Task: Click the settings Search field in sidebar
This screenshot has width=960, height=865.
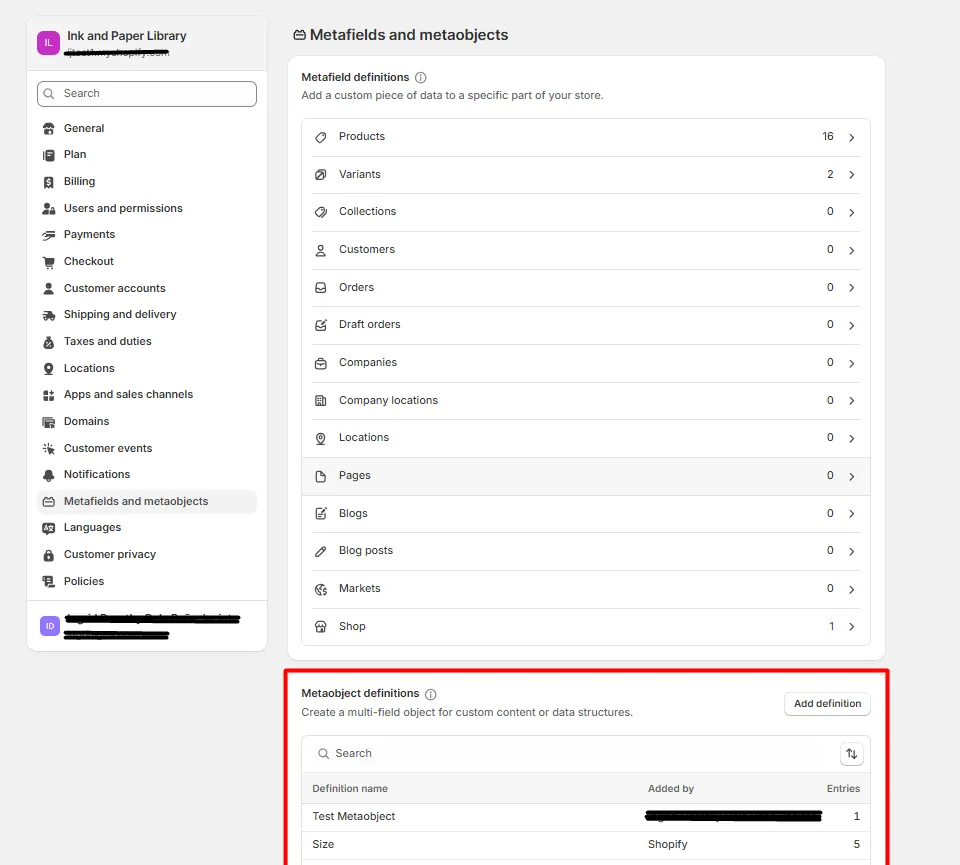Action: (x=147, y=94)
